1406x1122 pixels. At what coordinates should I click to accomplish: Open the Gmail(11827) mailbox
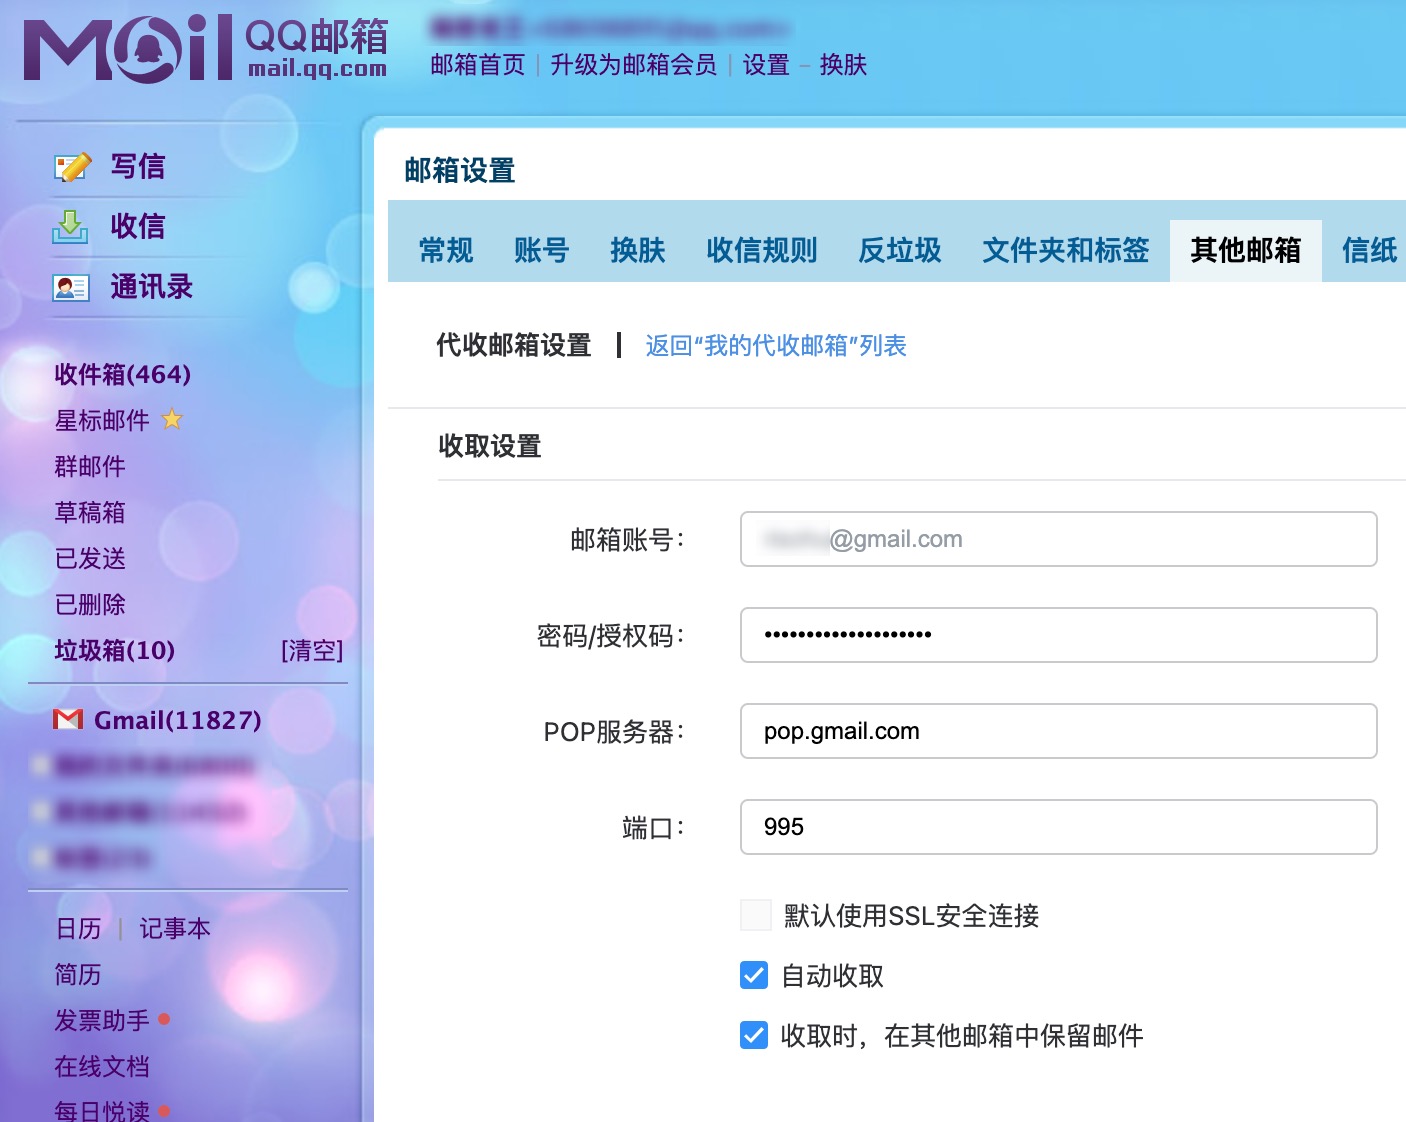177,720
